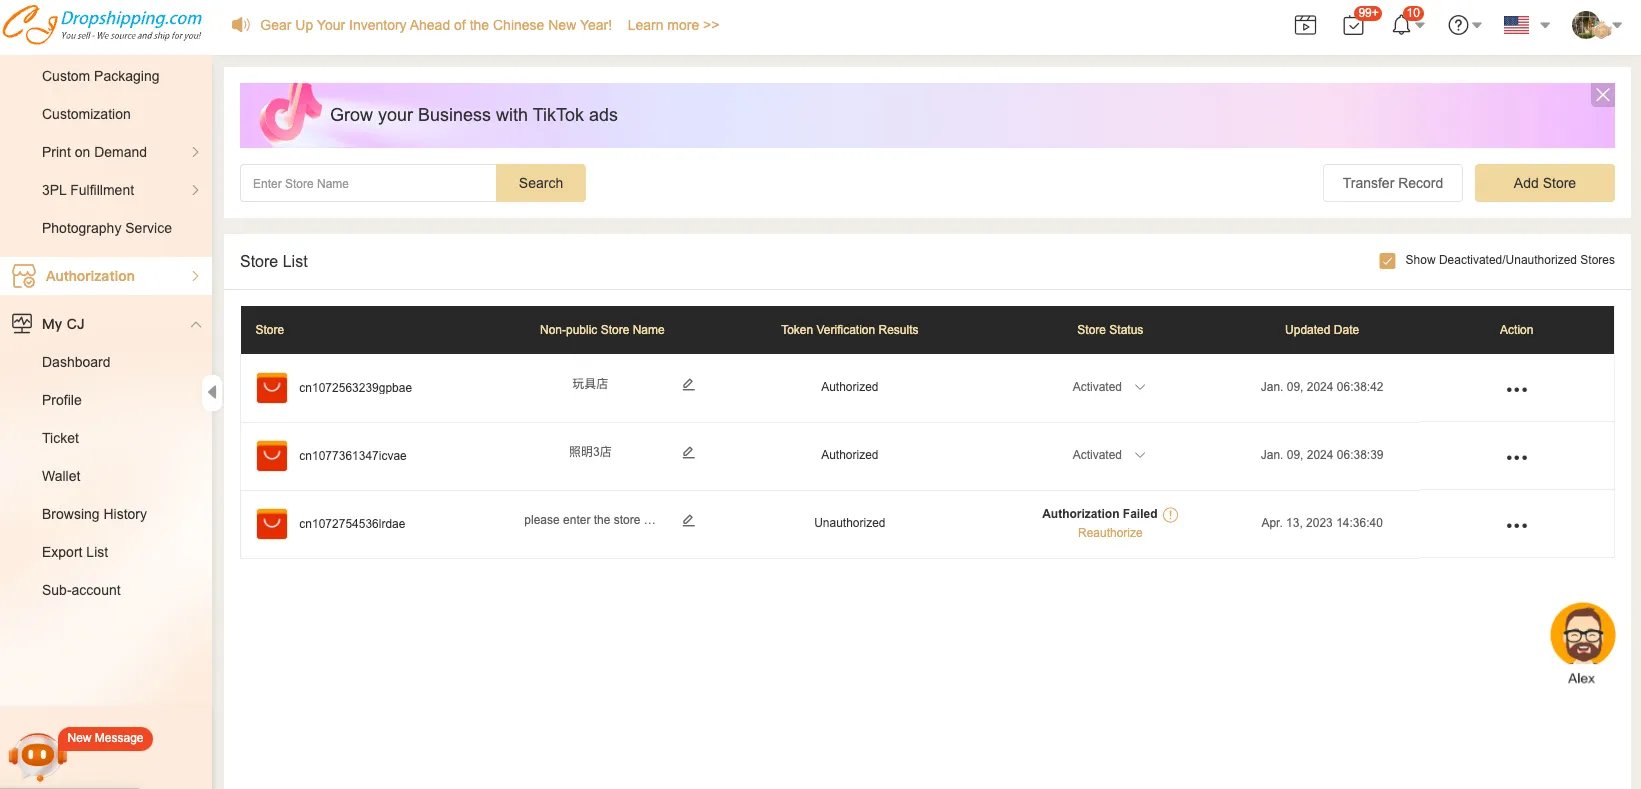The height and width of the screenshot is (789, 1641).
Task: Open action menu for store cn1072754536lrdae
Action: (1516, 525)
